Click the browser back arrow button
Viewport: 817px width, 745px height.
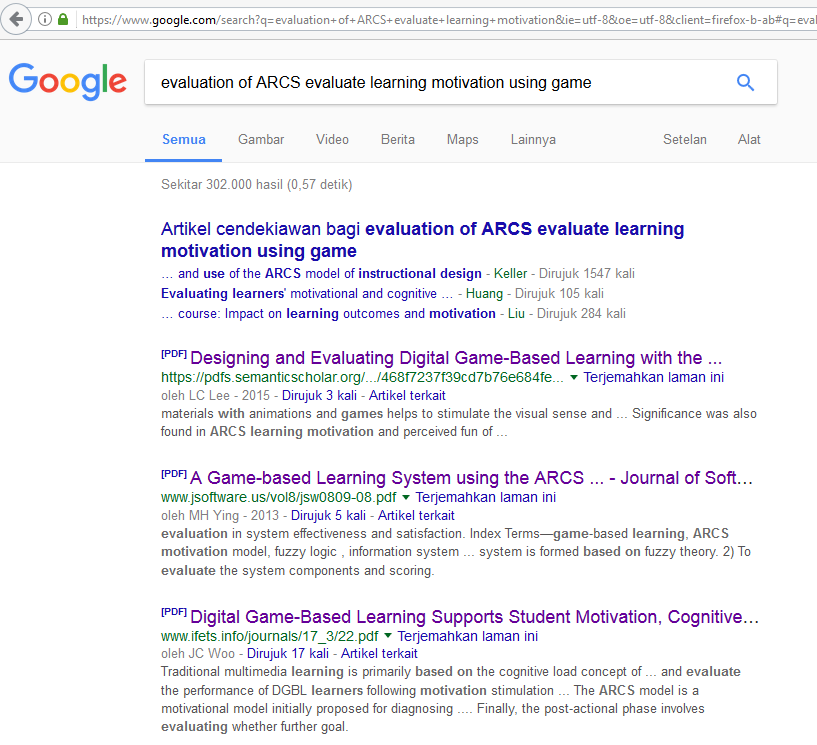point(16,20)
